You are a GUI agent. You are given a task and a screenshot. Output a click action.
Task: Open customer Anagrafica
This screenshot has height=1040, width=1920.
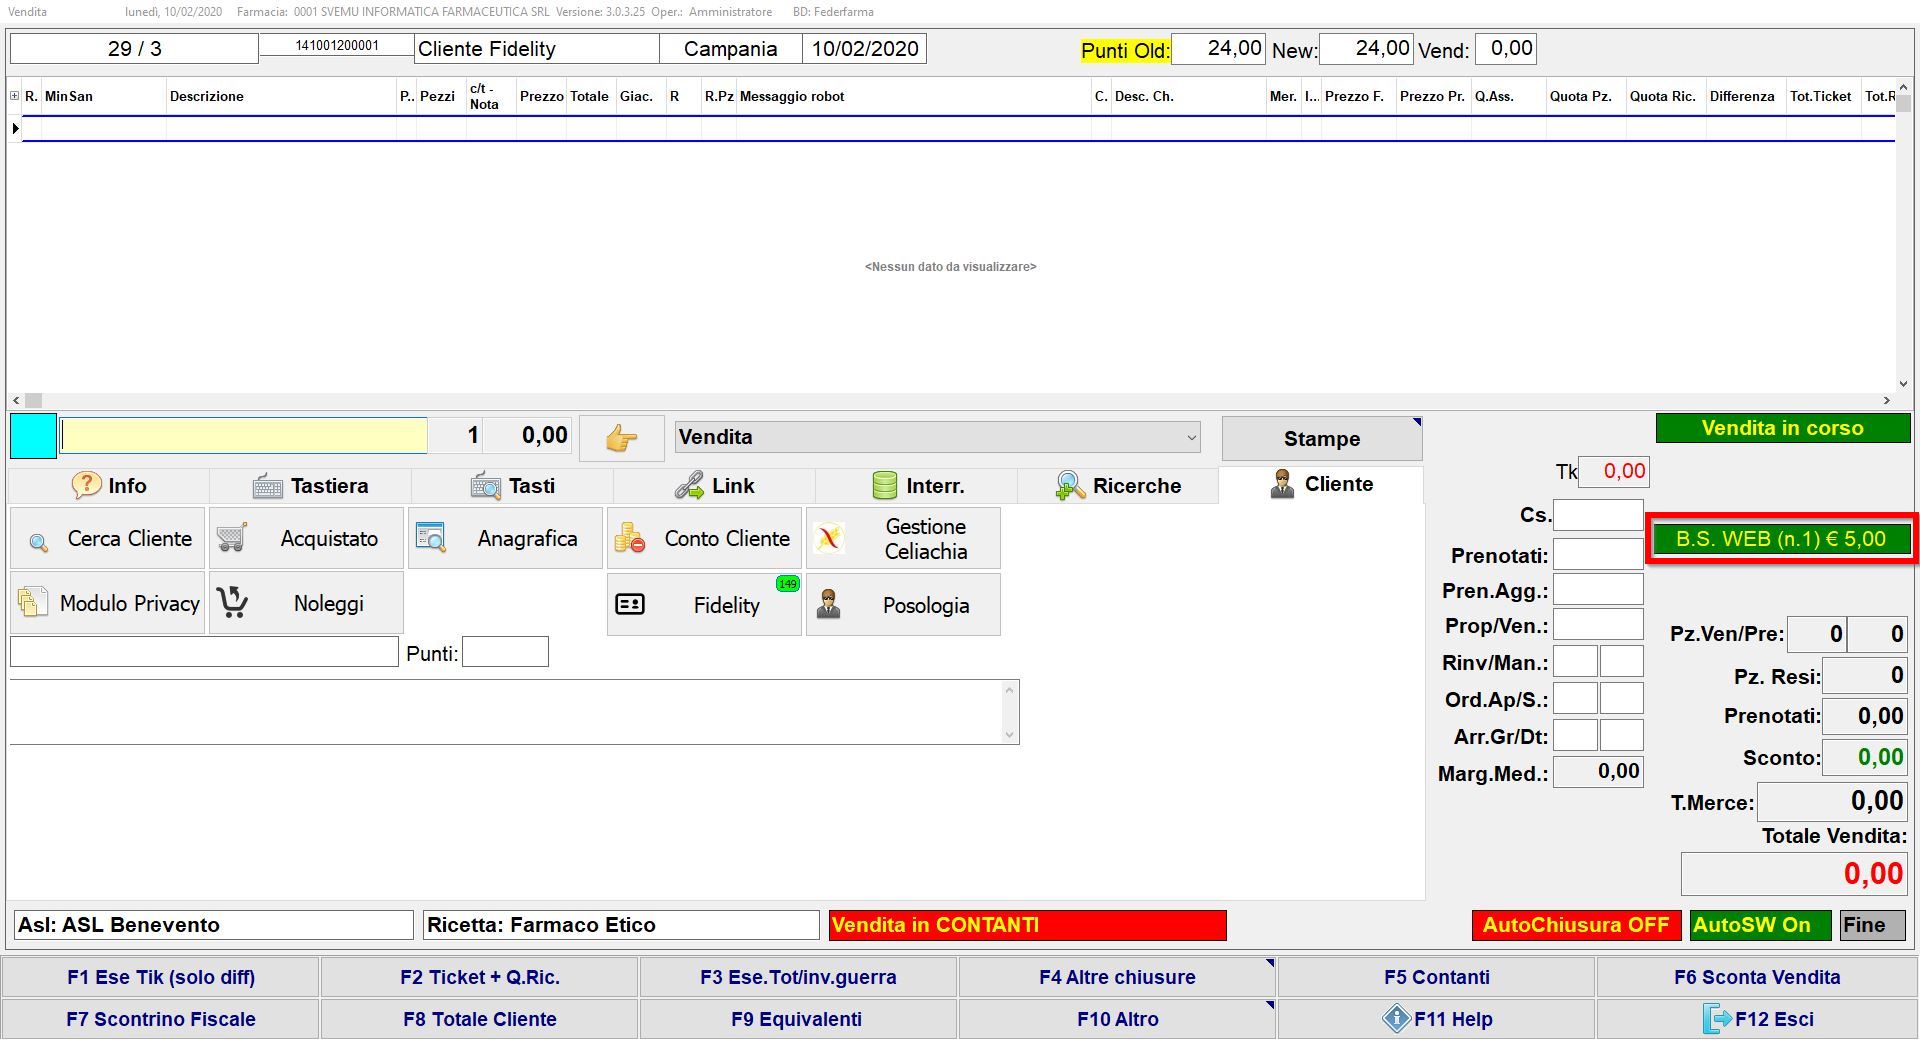tap(505, 539)
